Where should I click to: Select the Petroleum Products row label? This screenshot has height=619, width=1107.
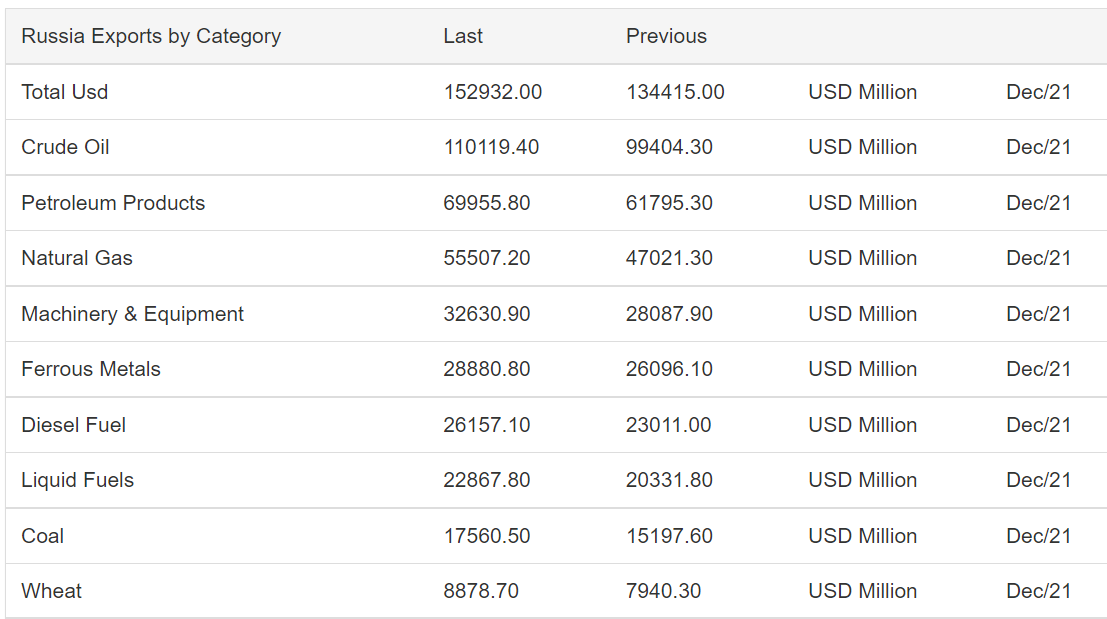113,203
